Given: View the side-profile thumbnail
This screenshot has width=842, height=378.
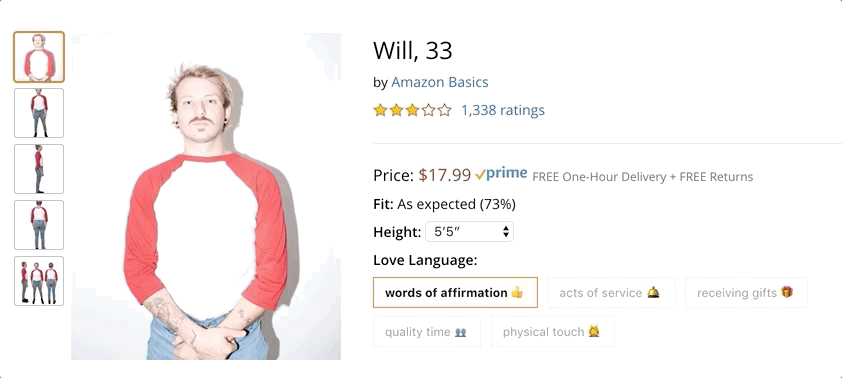Looking at the screenshot, I should 39,169.
